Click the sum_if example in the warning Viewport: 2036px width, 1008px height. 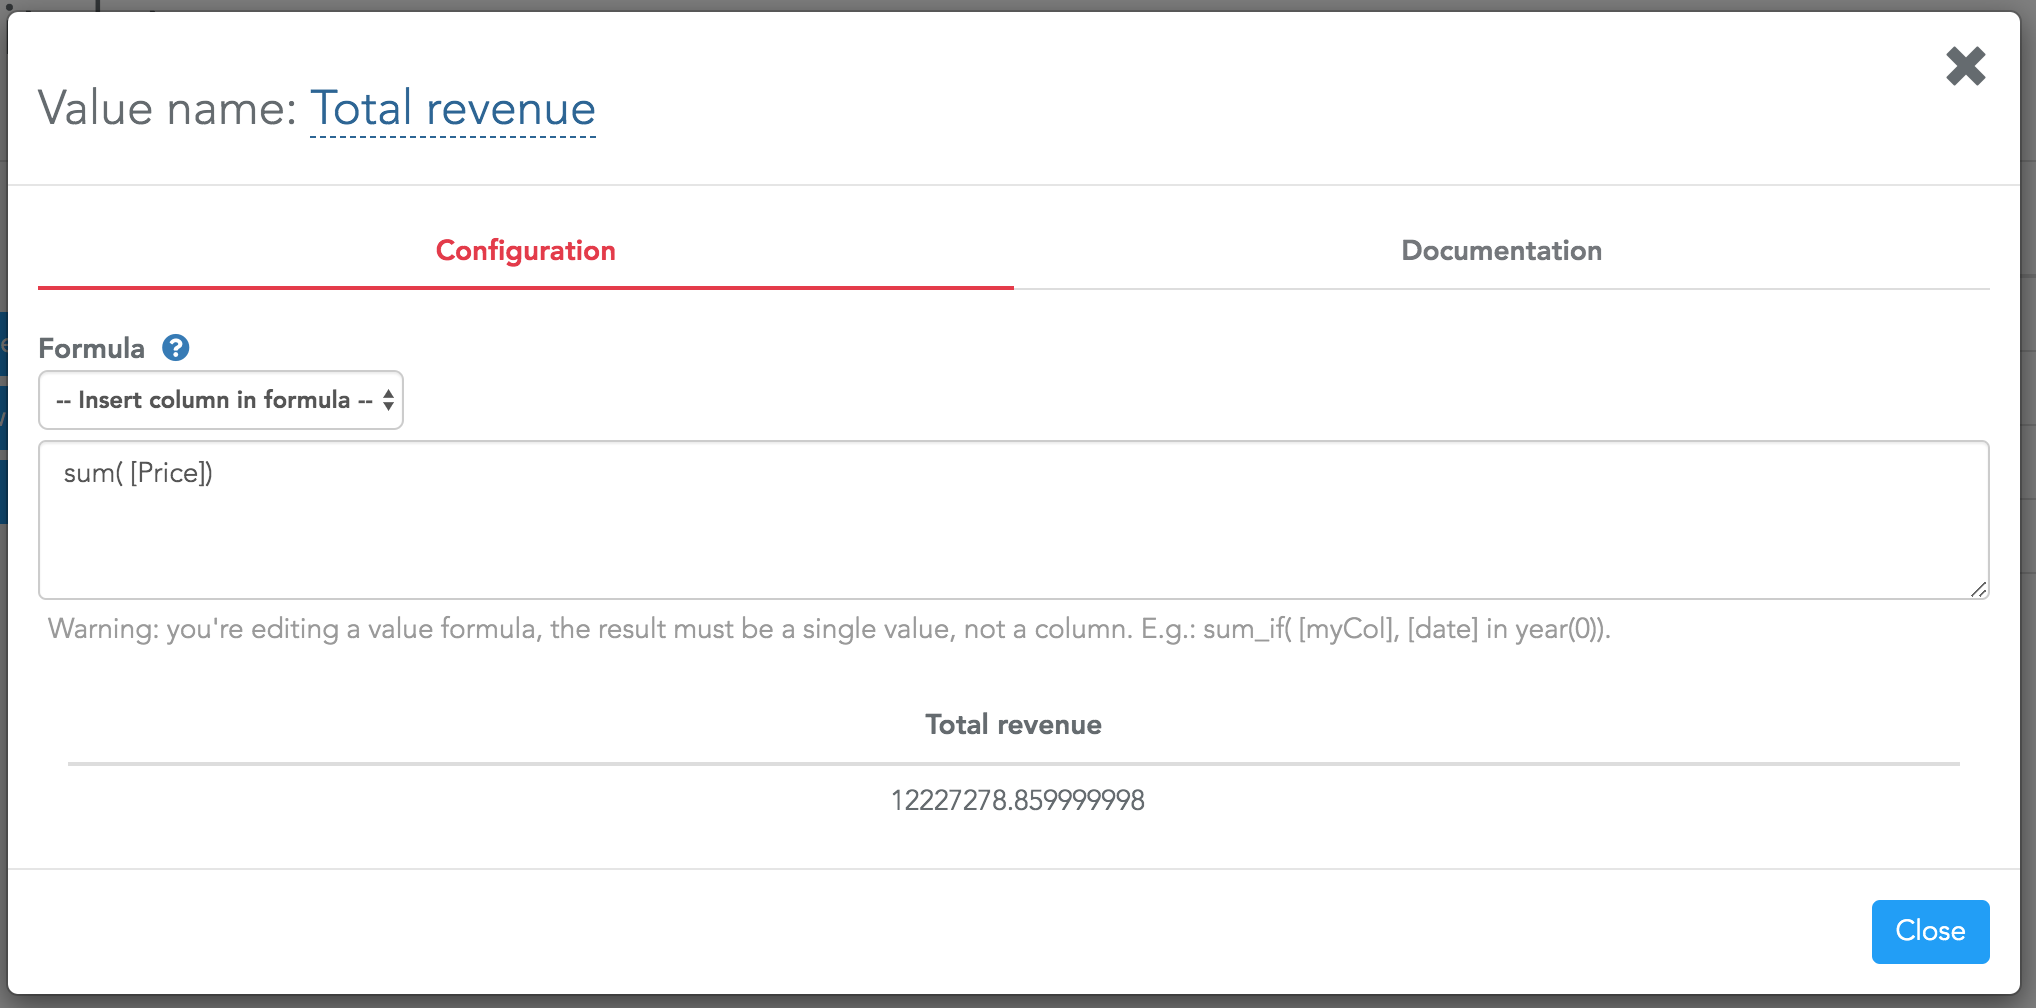(1405, 629)
